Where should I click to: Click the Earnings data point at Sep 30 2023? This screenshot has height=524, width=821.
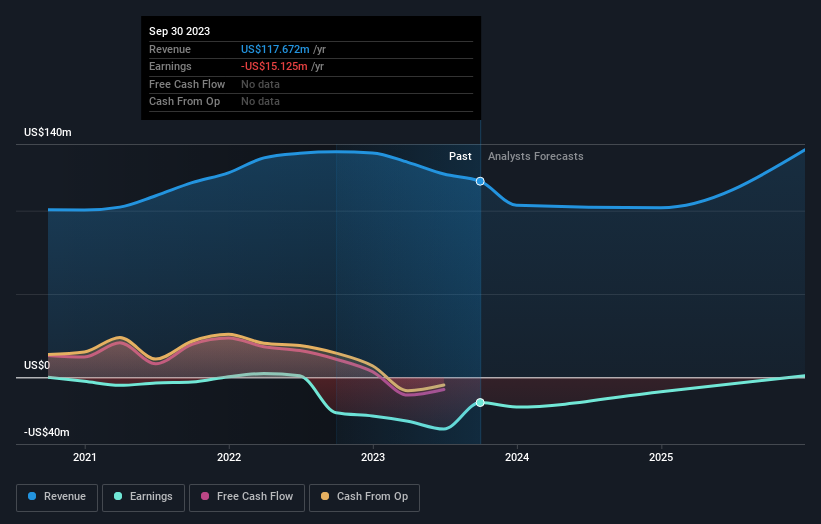click(480, 403)
